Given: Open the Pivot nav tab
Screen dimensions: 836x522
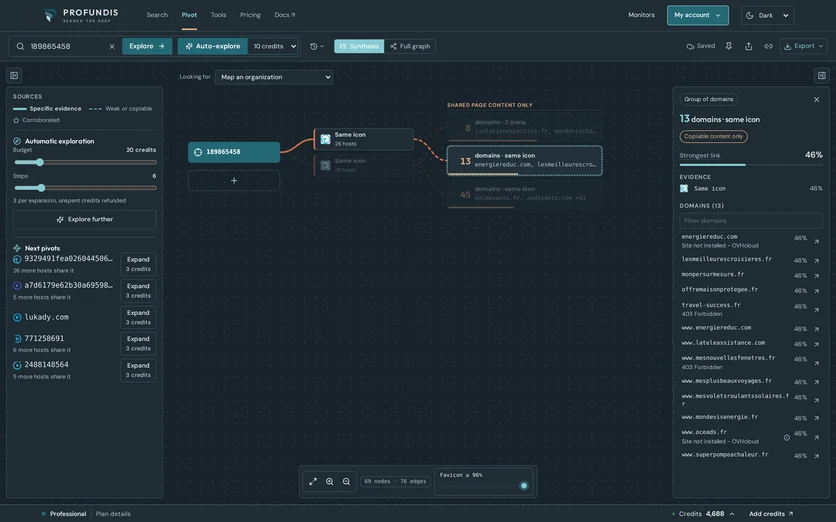Looking at the screenshot, I should (189, 15).
